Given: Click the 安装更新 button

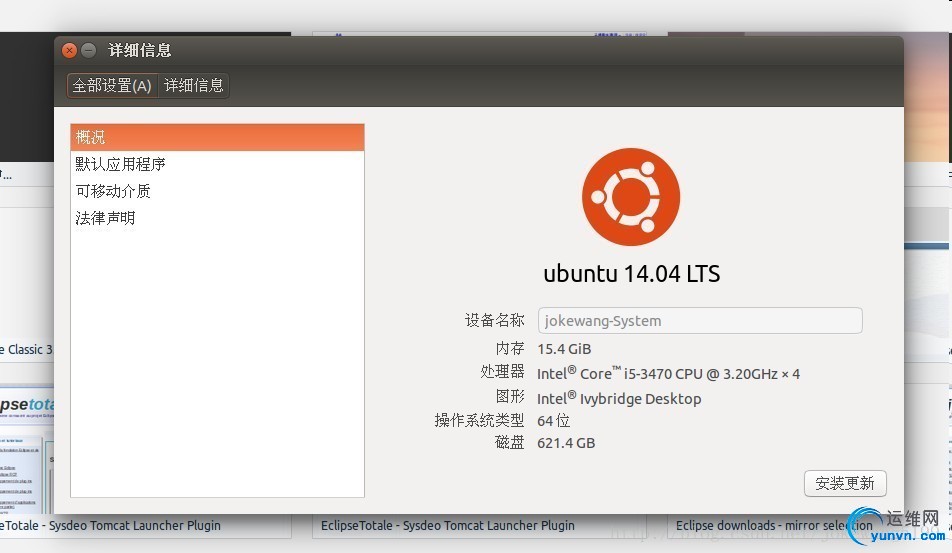Looking at the screenshot, I should click(x=845, y=483).
